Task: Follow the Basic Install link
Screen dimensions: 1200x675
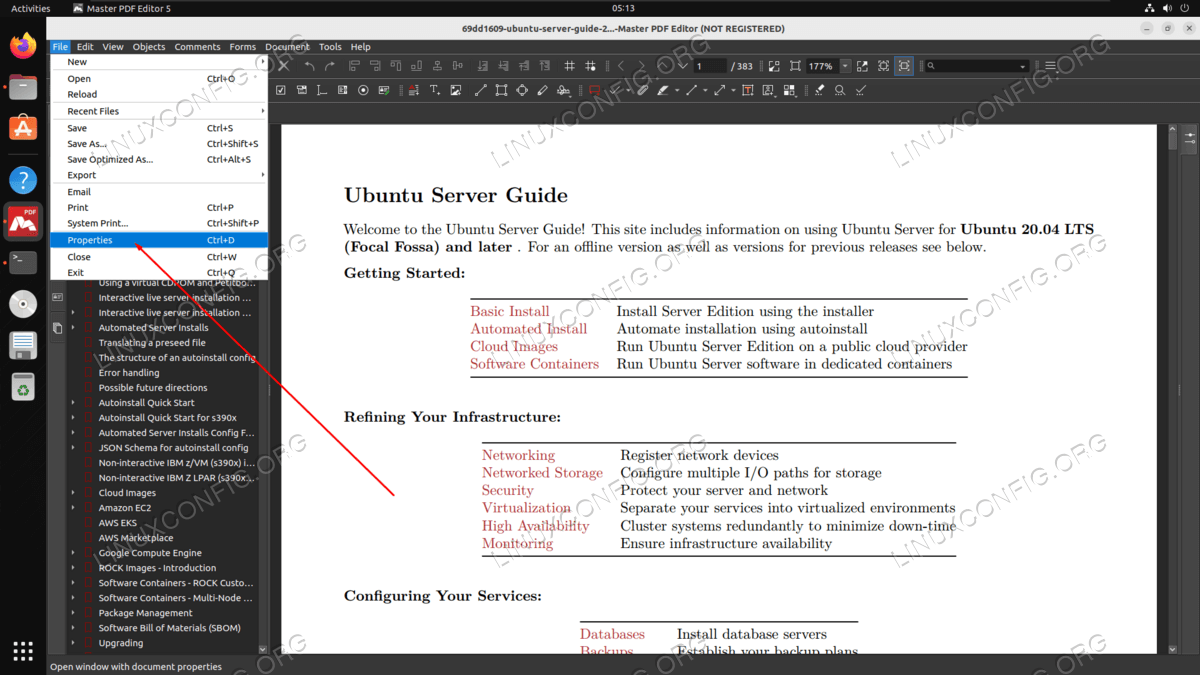Action: [510, 311]
